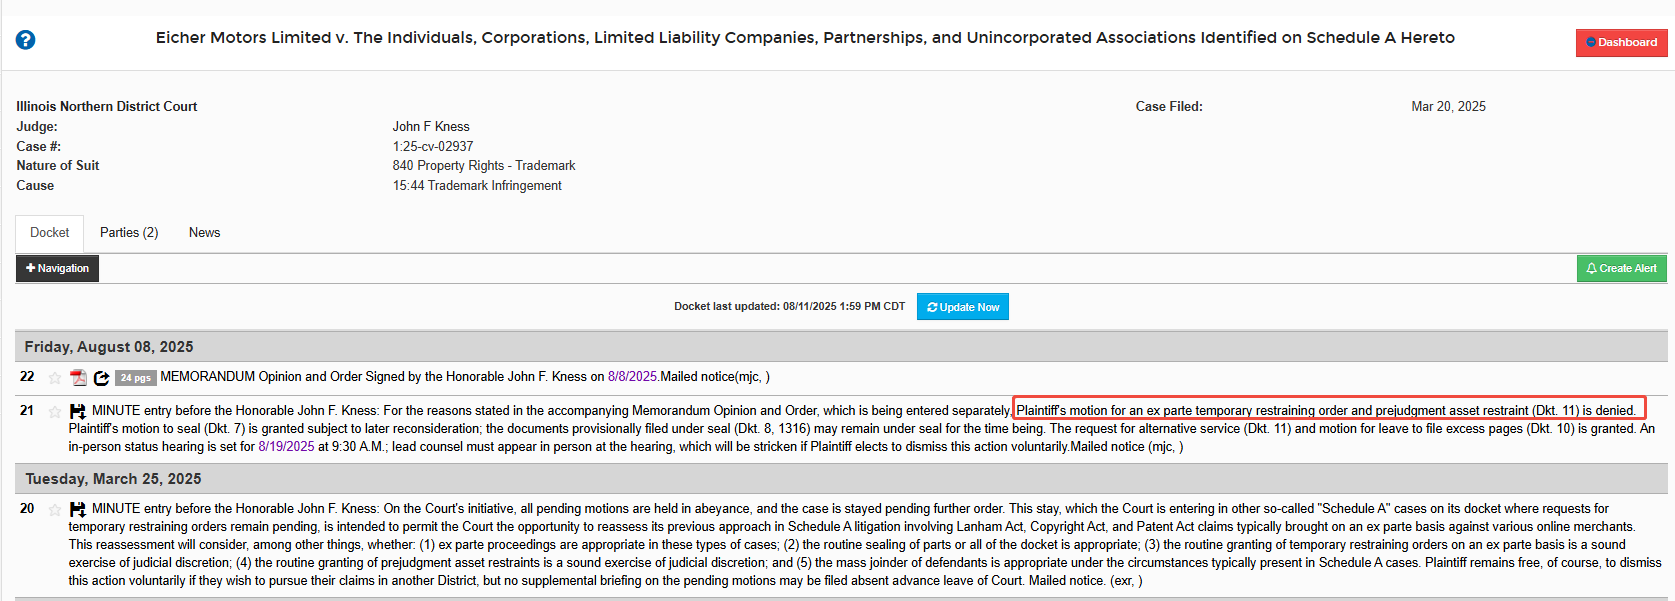1675x601 pixels.
Task: Open the News tab
Action: [x=204, y=233]
